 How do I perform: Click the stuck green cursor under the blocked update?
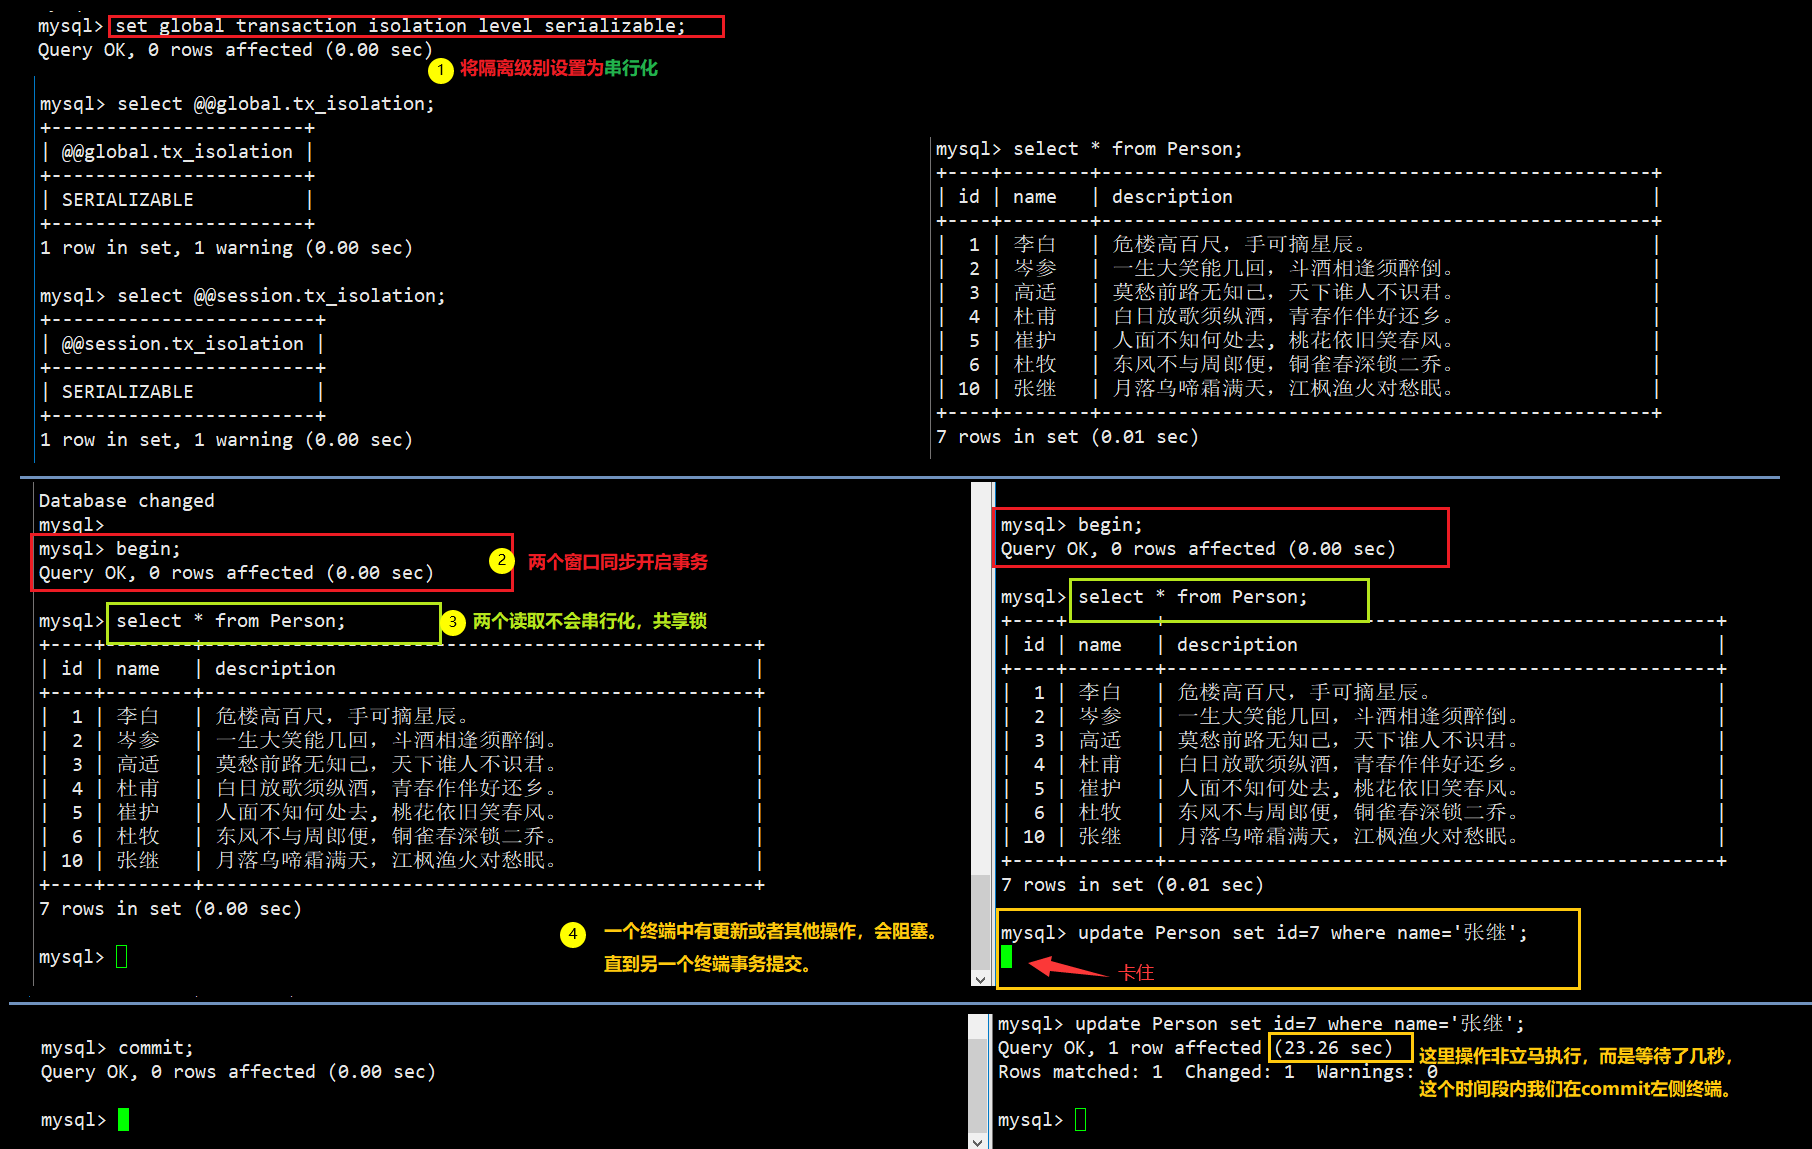point(1007,957)
